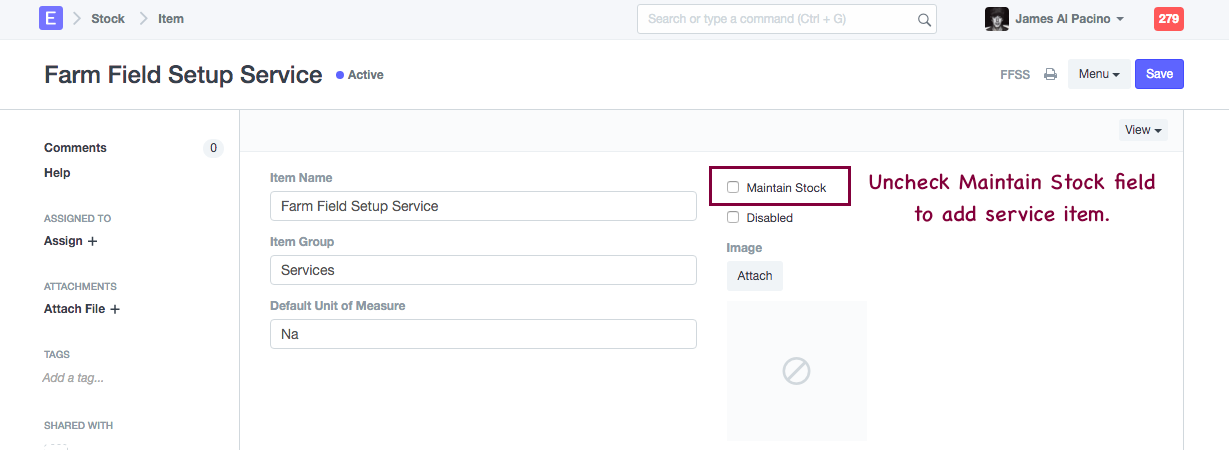Click the ERPNext home logo icon
Screen dimensions: 1229x450
tap(51, 18)
